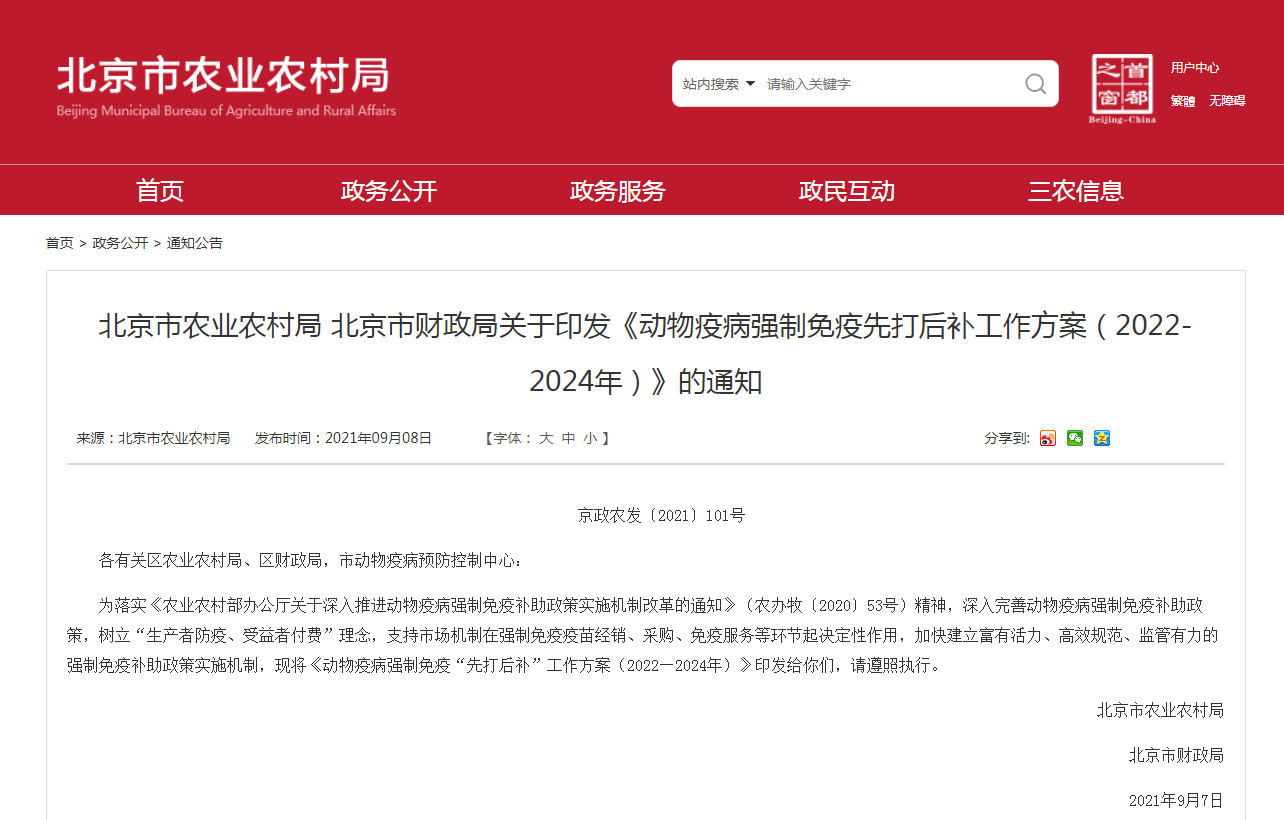Open the 站内搜索 search scope dropdown
This screenshot has height=820, width=1284.
(718, 84)
